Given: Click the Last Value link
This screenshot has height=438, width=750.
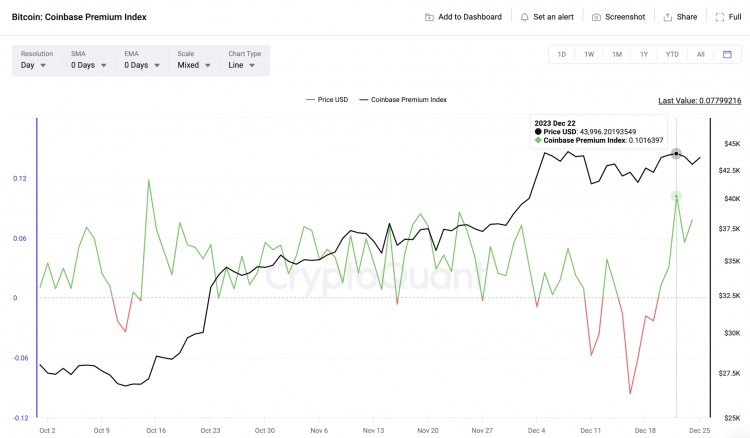Looking at the screenshot, I should click(x=699, y=100).
